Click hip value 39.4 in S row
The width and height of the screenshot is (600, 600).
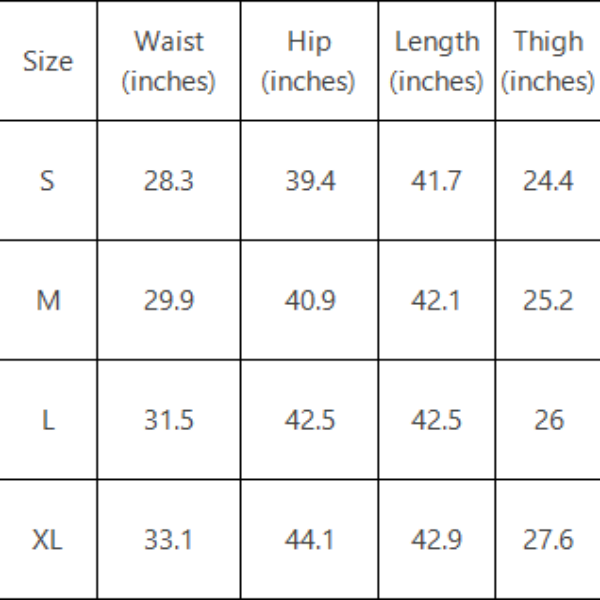click(x=309, y=181)
